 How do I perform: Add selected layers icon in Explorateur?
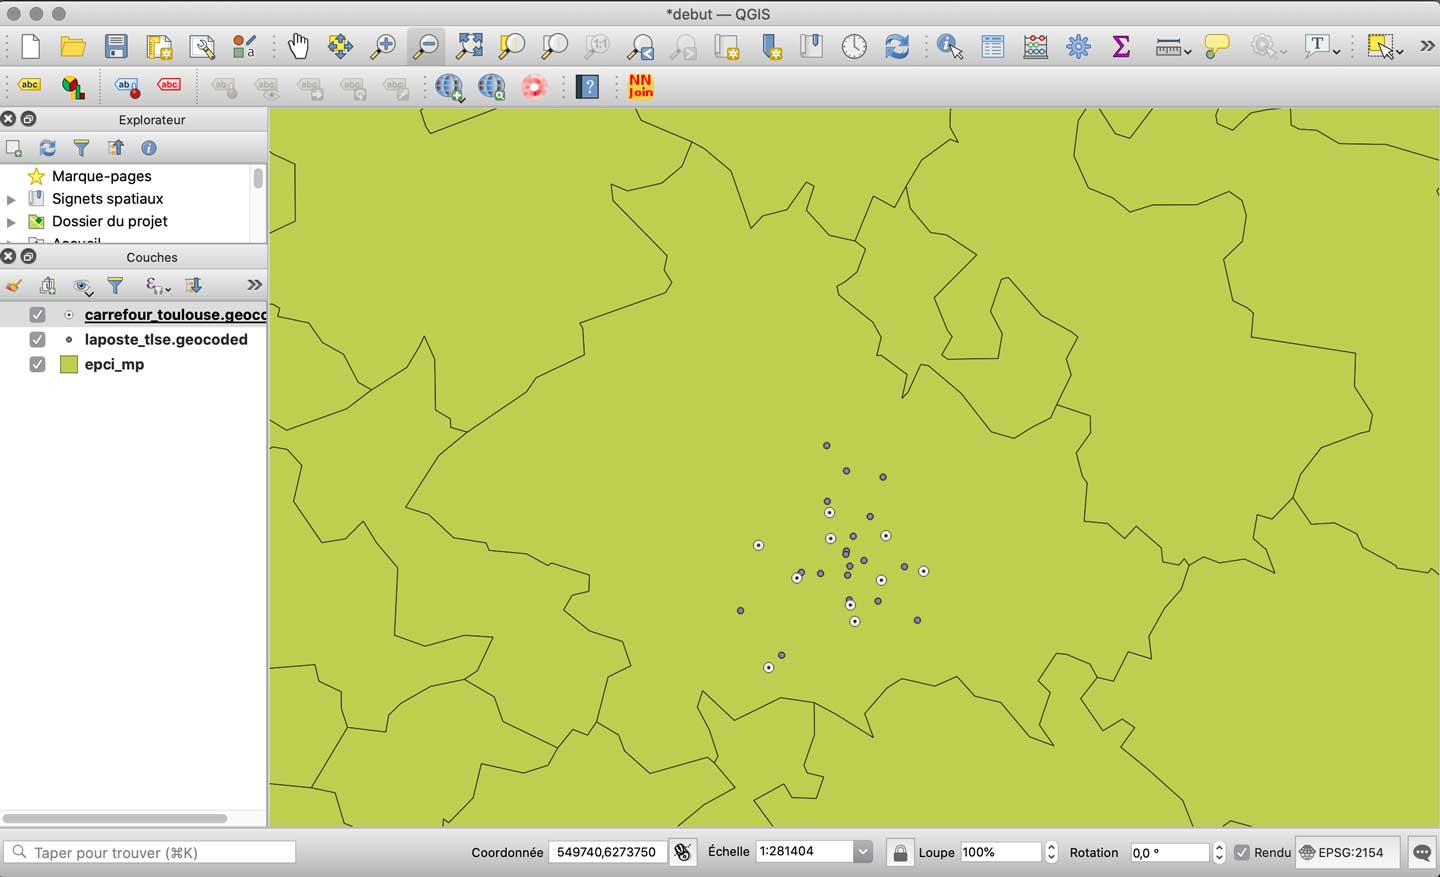[x=14, y=148]
